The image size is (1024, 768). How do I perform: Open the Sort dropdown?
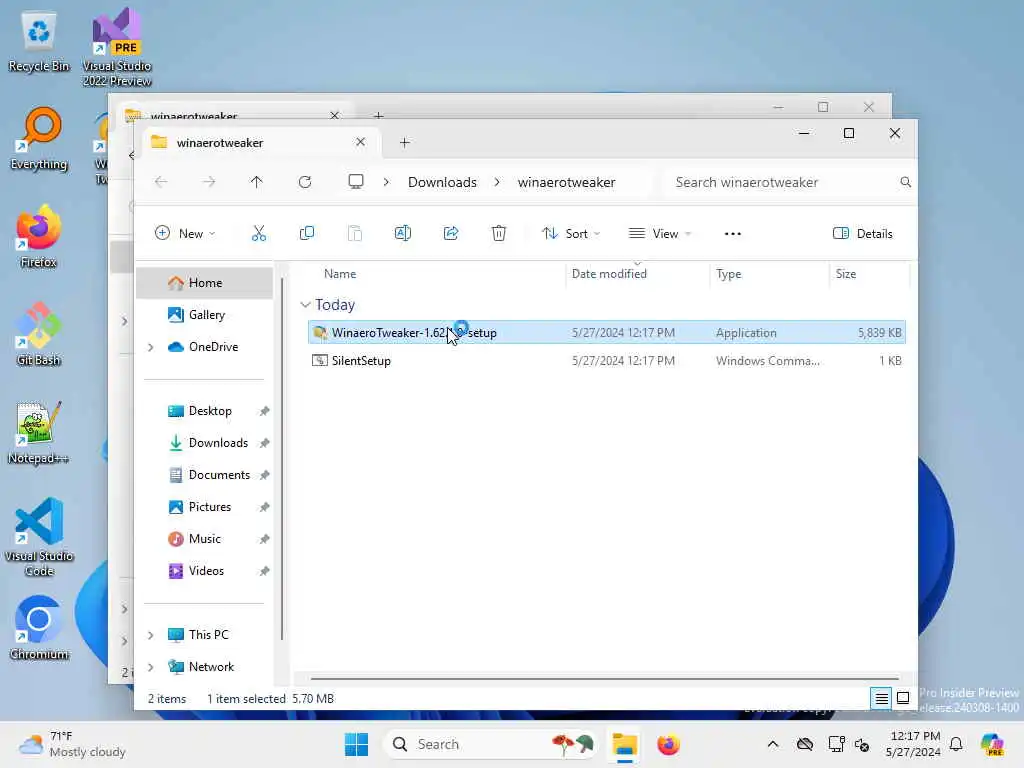[571, 234]
